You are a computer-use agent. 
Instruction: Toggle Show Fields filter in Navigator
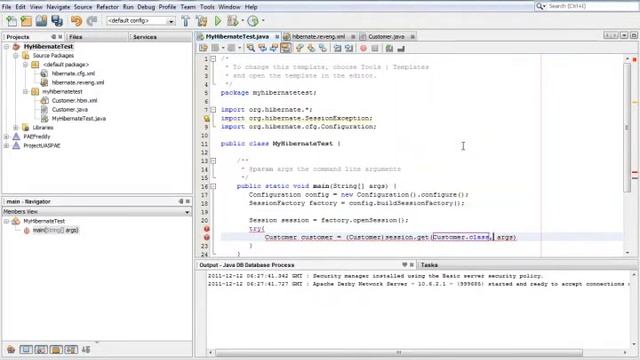coord(26,349)
